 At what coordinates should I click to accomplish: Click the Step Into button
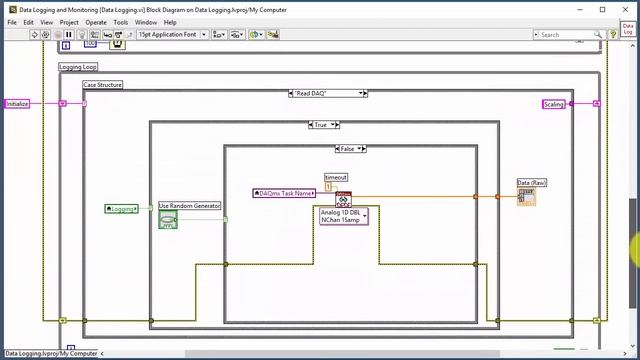[x=107, y=35]
